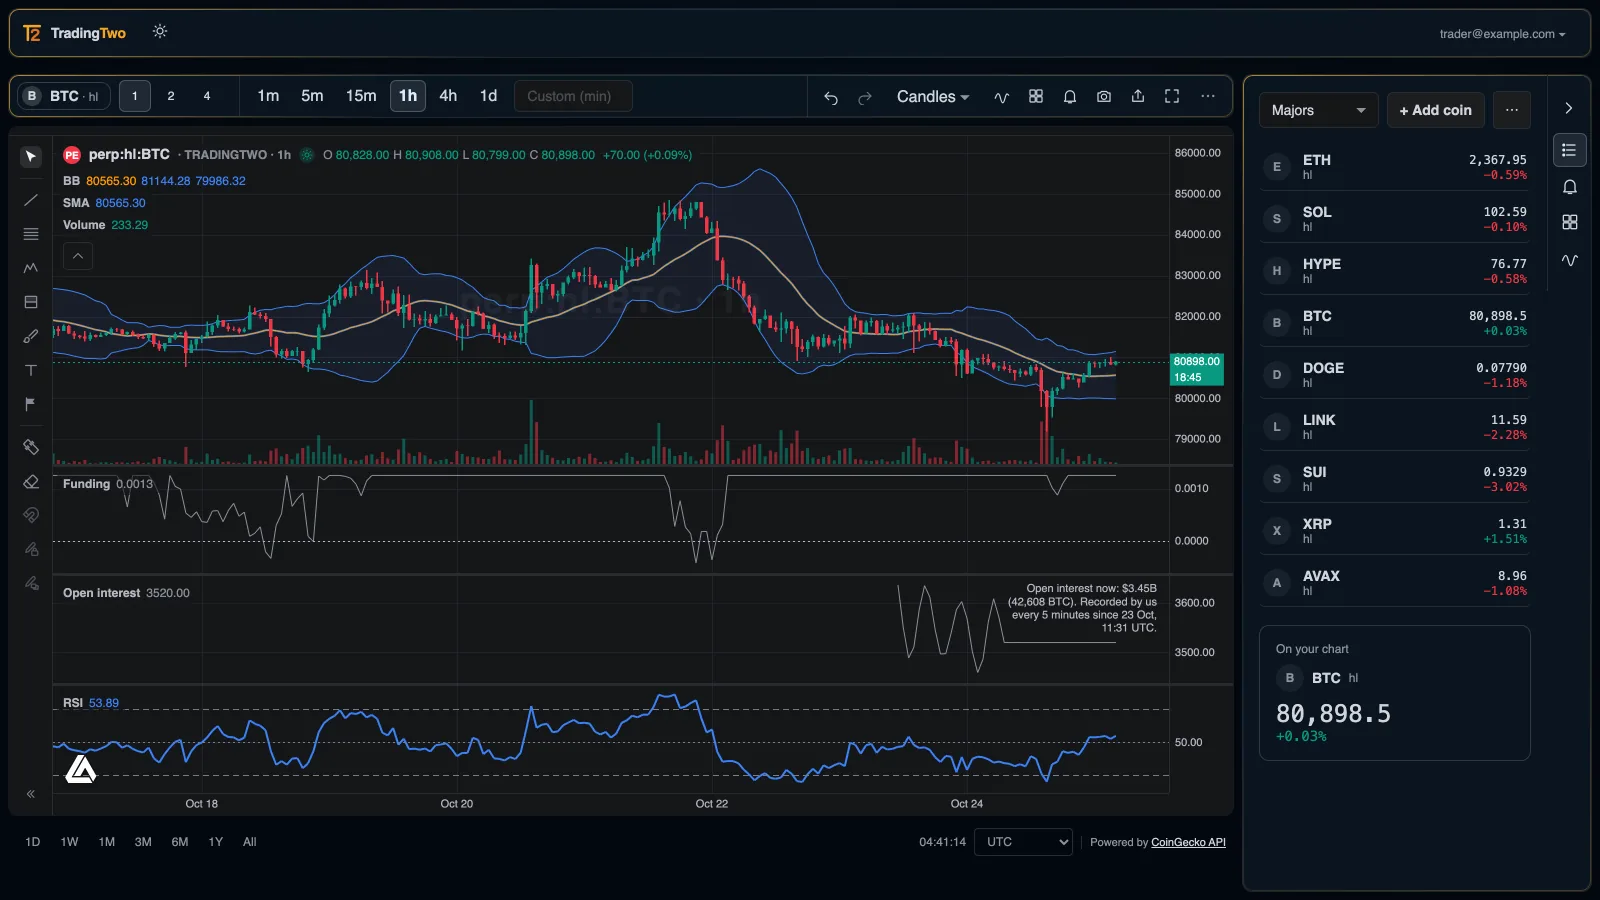Take a chart snapshot with camera icon
Image resolution: width=1600 pixels, height=900 pixels.
pos(1104,96)
